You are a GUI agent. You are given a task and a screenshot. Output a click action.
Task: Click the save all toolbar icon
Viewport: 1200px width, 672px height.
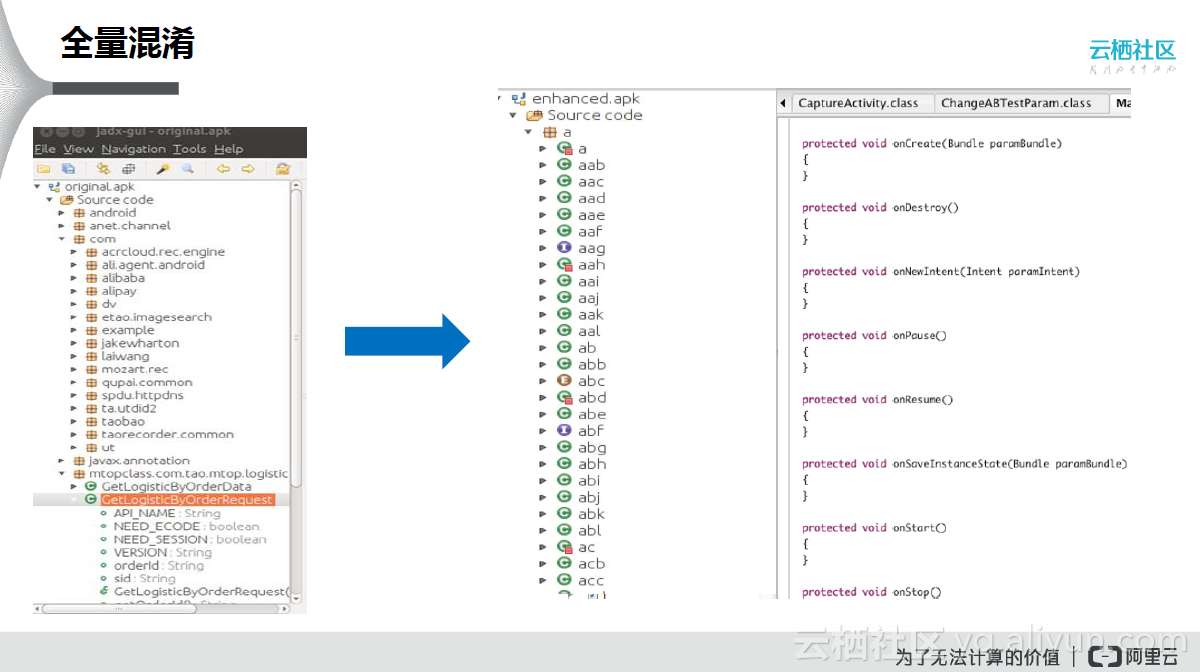68,169
